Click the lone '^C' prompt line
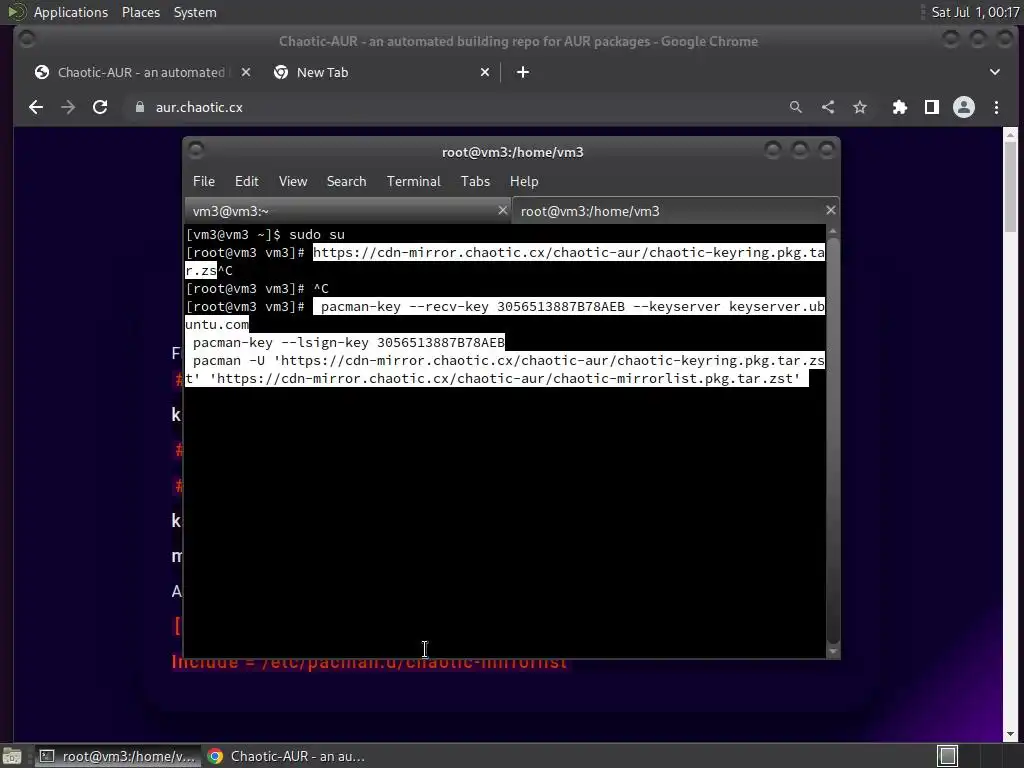The height and width of the screenshot is (768, 1024). 257,289
